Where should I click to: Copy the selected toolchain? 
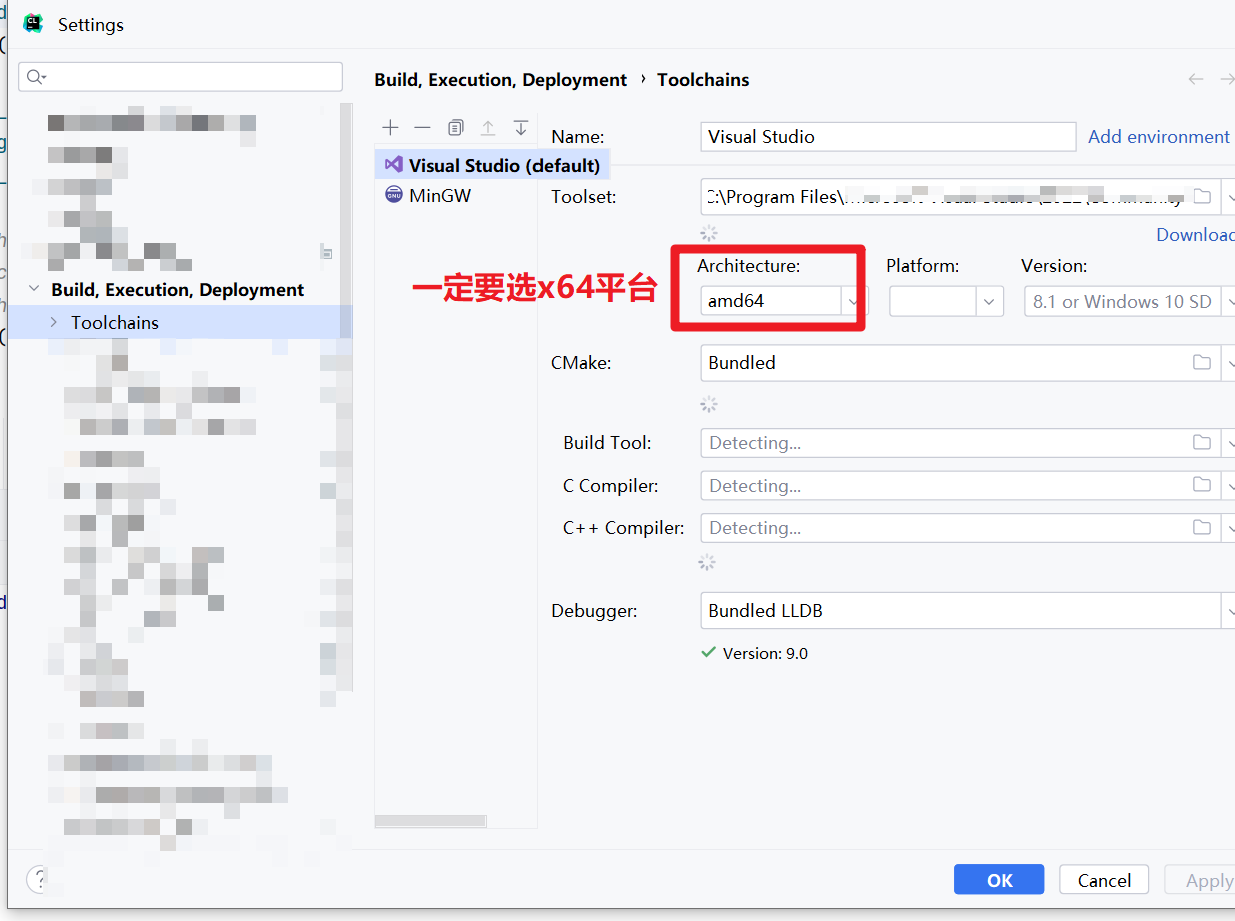(455, 128)
